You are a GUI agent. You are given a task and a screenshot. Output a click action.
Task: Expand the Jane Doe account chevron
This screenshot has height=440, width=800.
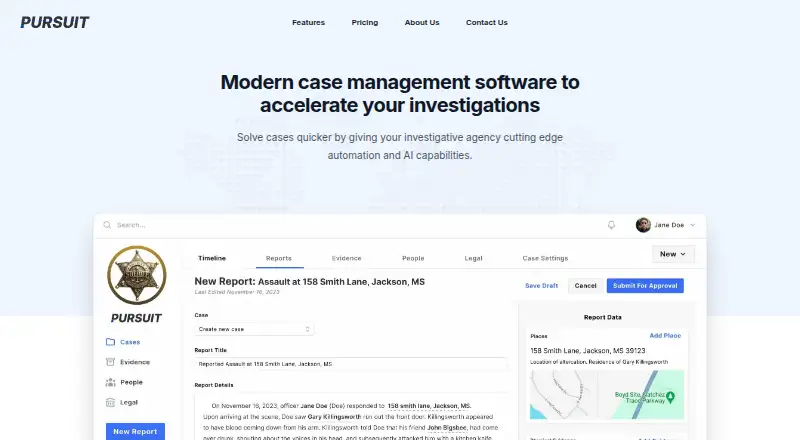tap(692, 225)
